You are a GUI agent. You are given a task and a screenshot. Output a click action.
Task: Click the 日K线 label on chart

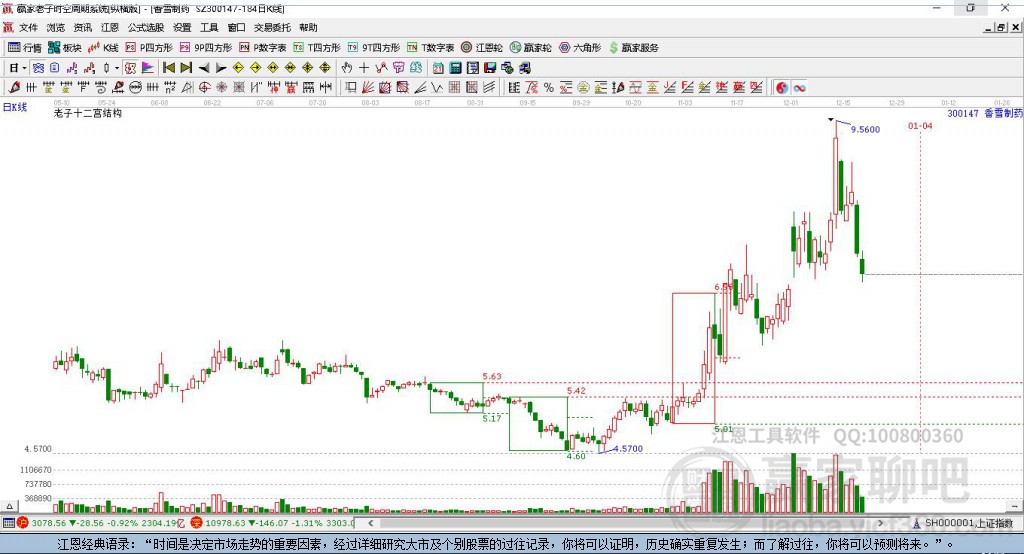coord(14,106)
